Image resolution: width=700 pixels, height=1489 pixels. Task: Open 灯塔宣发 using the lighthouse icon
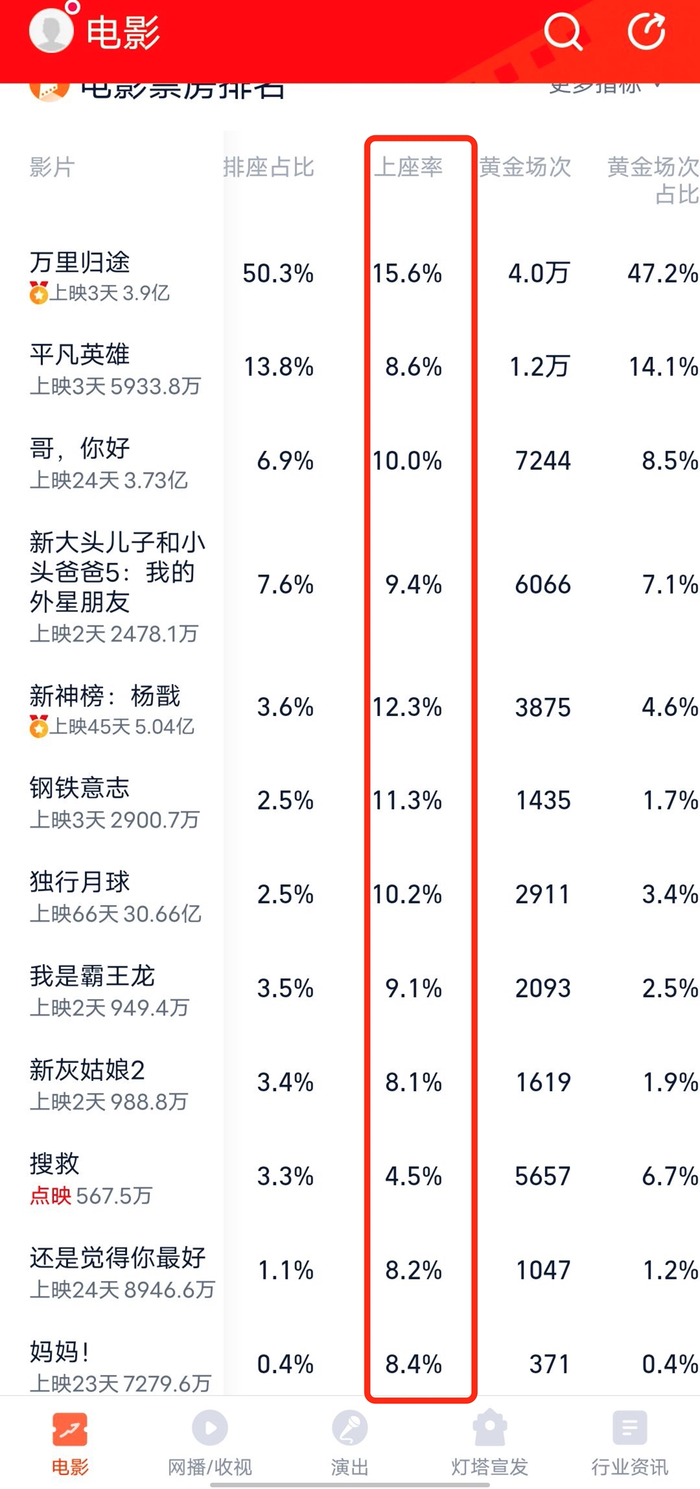point(489,1429)
